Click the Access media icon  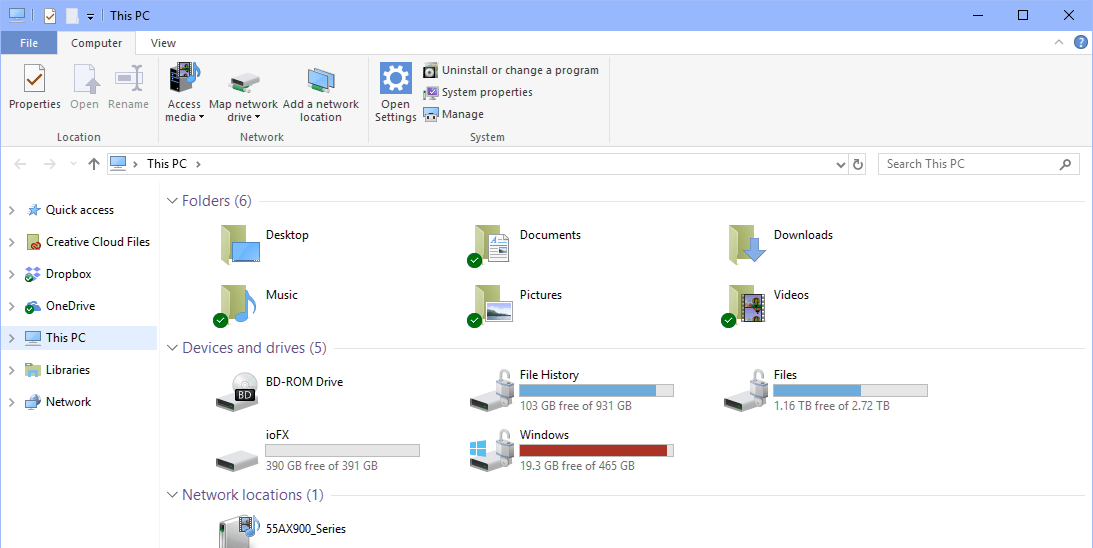pos(184,77)
